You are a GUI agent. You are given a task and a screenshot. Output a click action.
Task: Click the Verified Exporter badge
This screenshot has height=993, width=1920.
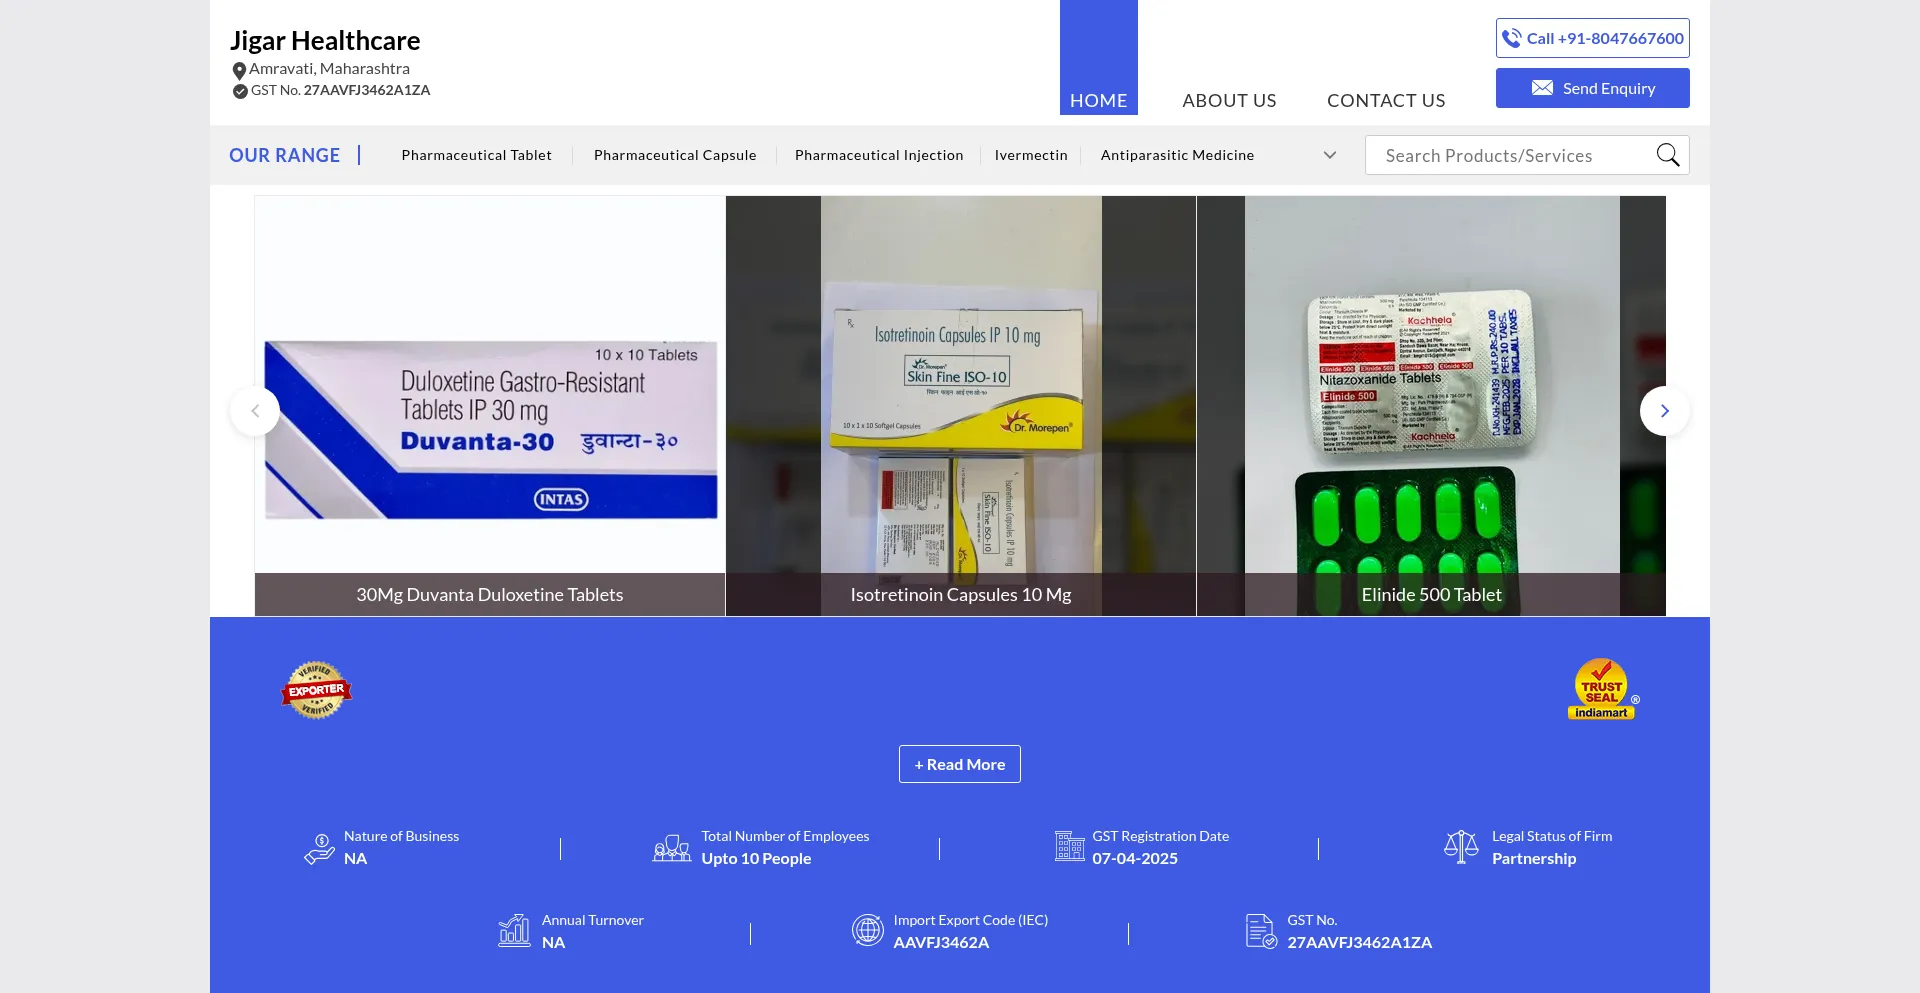click(316, 690)
